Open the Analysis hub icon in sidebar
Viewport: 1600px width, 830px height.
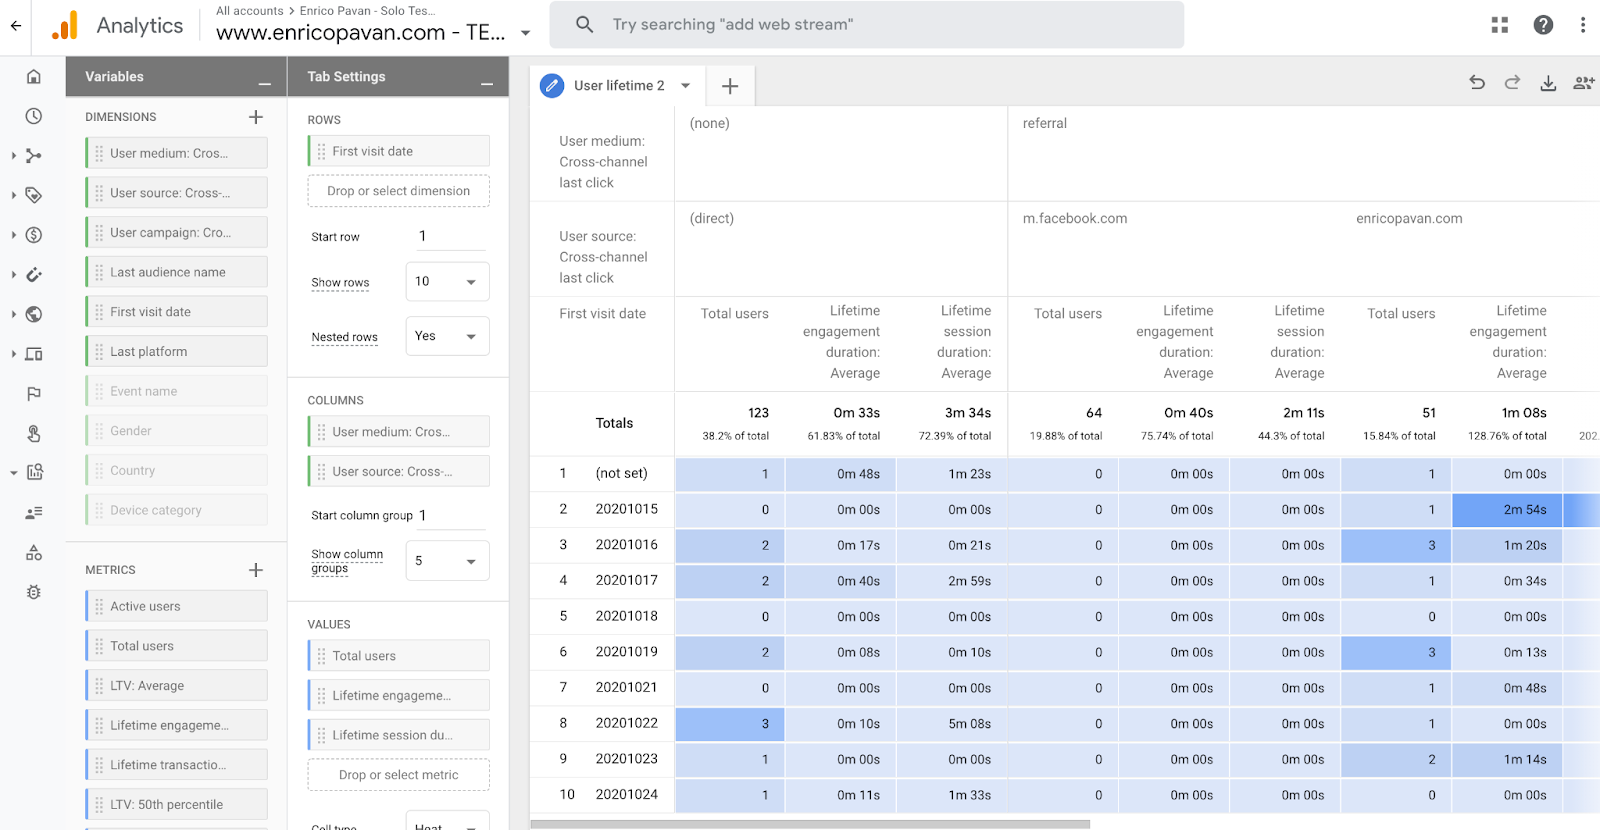coord(35,472)
